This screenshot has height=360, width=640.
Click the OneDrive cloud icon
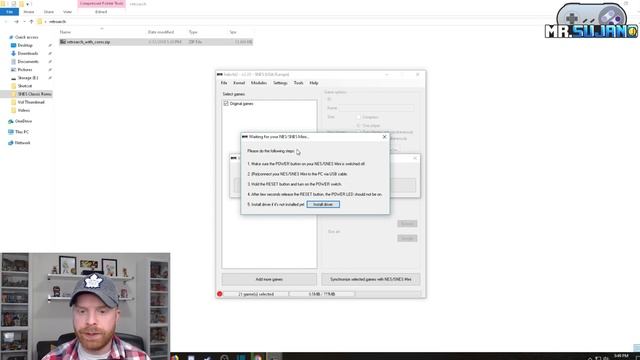pos(11,121)
